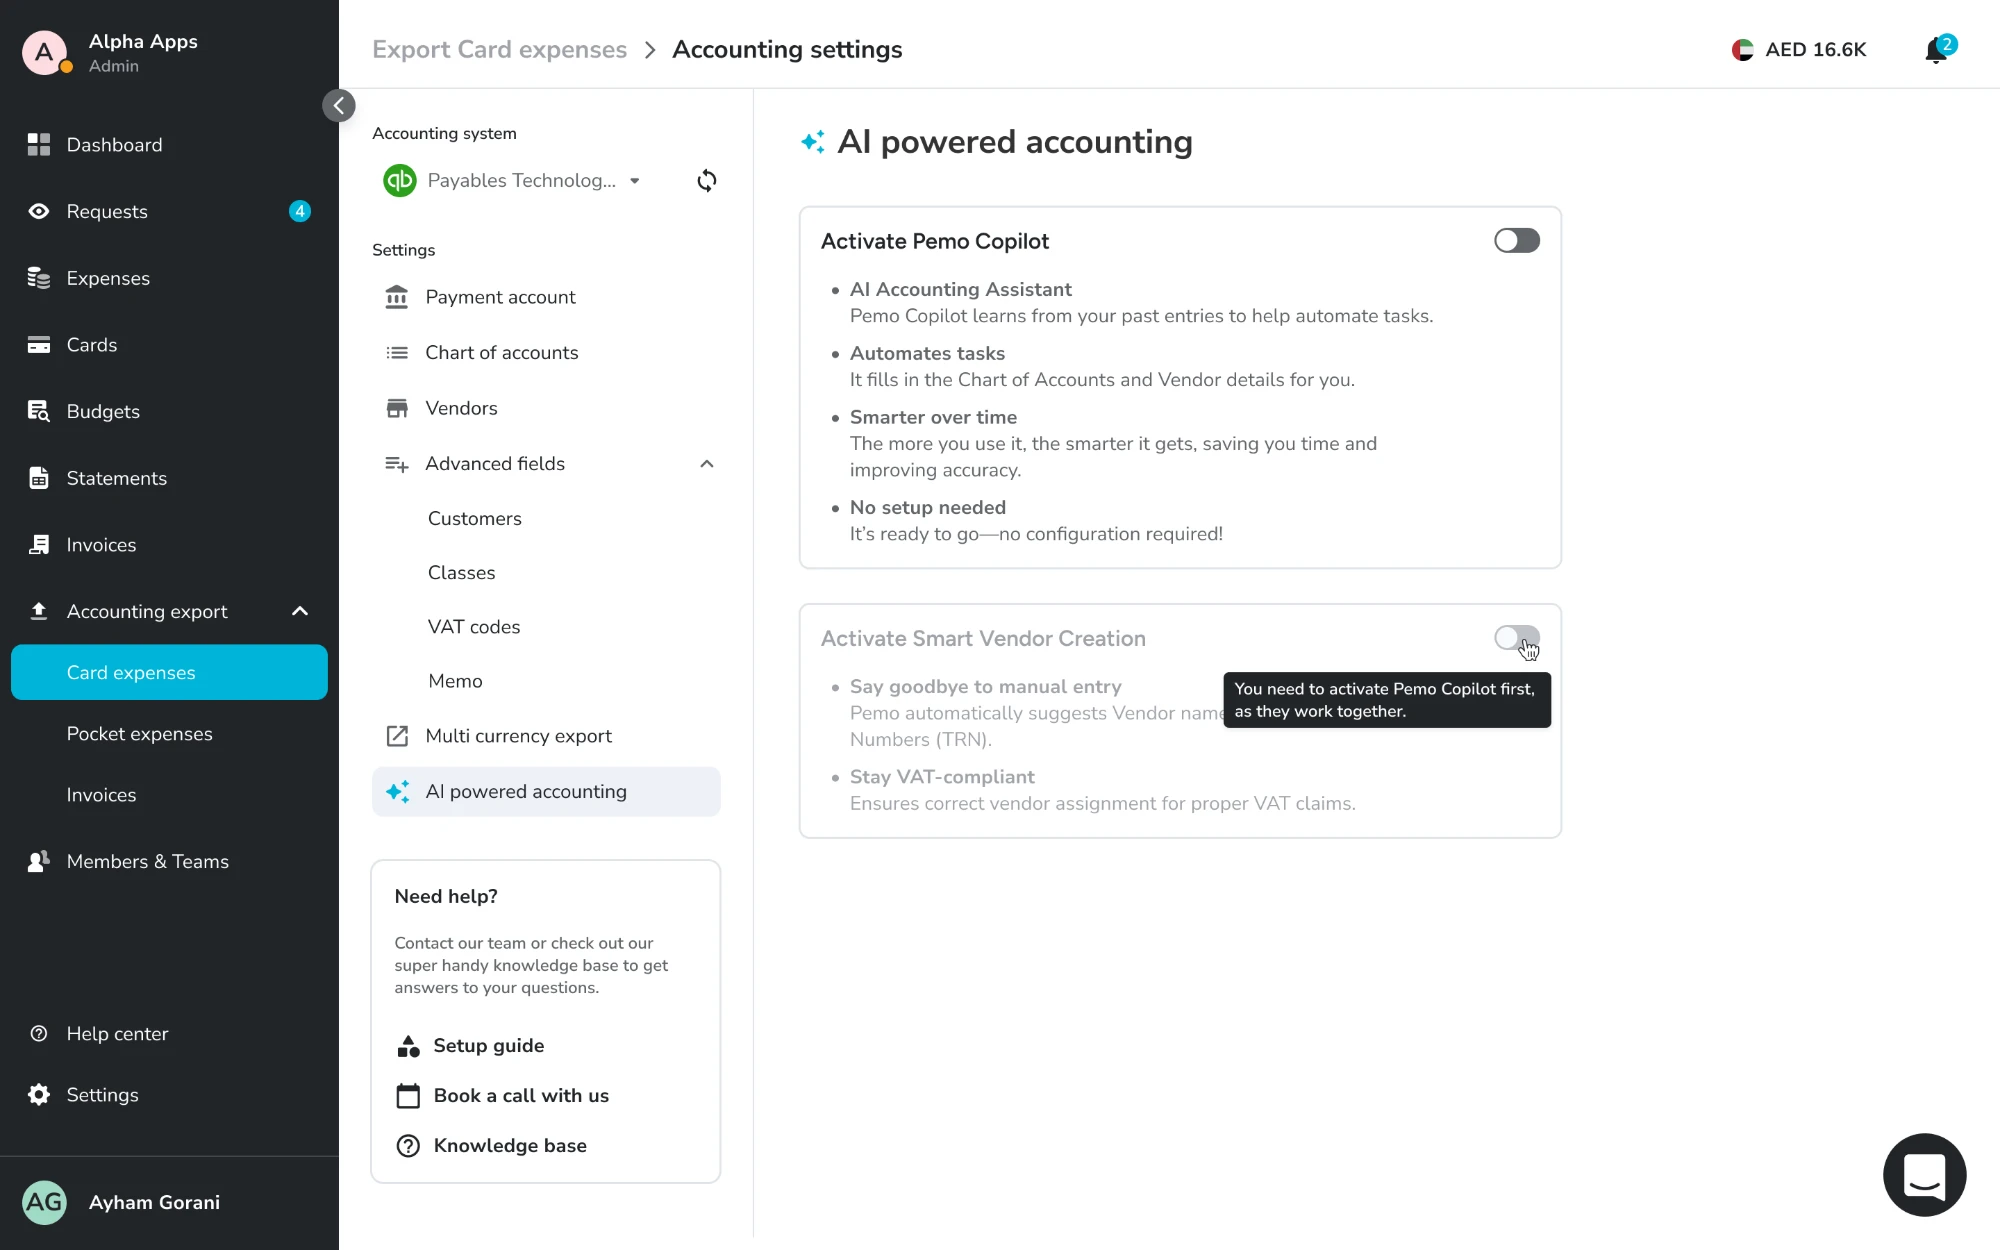Viewport: 2000px width, 1250px height.
Task: Click Book a call with us
Action: [x=503, y=1096]
